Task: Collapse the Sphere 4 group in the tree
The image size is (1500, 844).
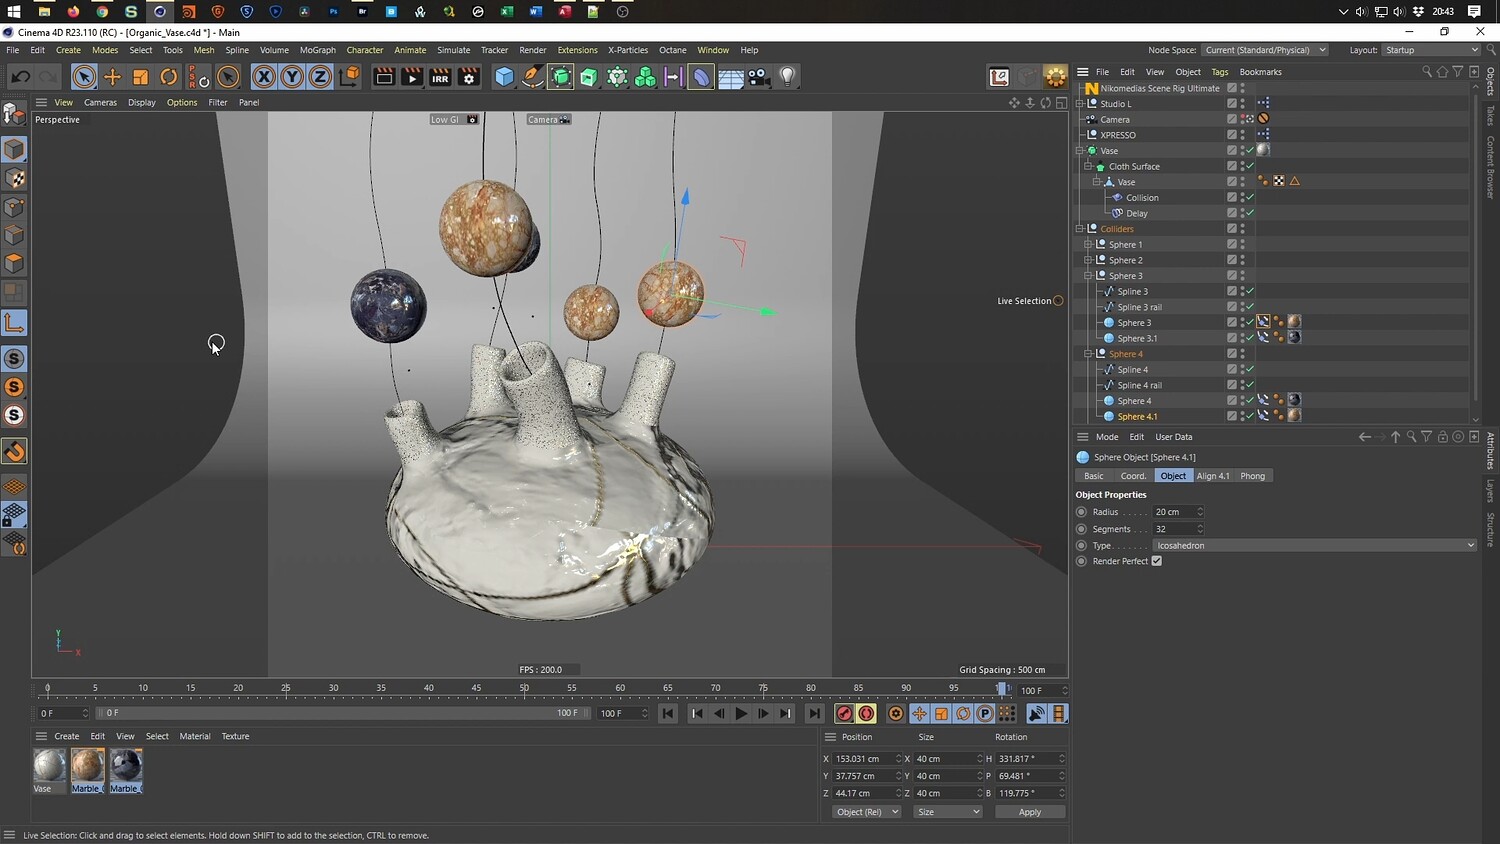Action: (x=1088, y=354)
